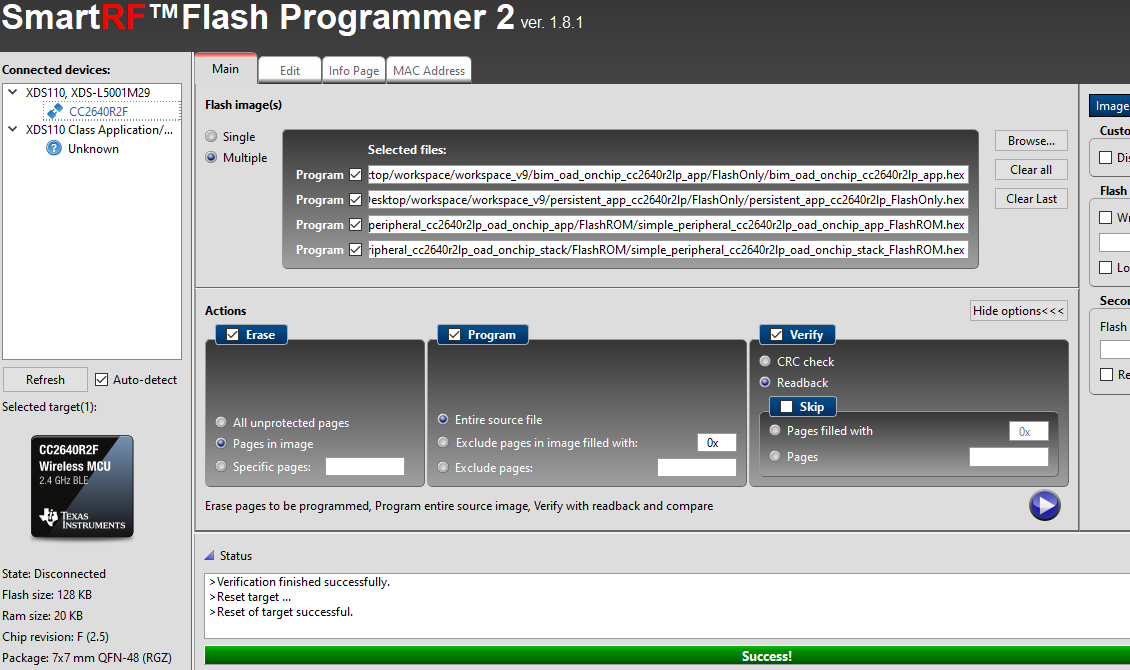Collapse the XDS110 Class Application tree node

coord(12,130)
